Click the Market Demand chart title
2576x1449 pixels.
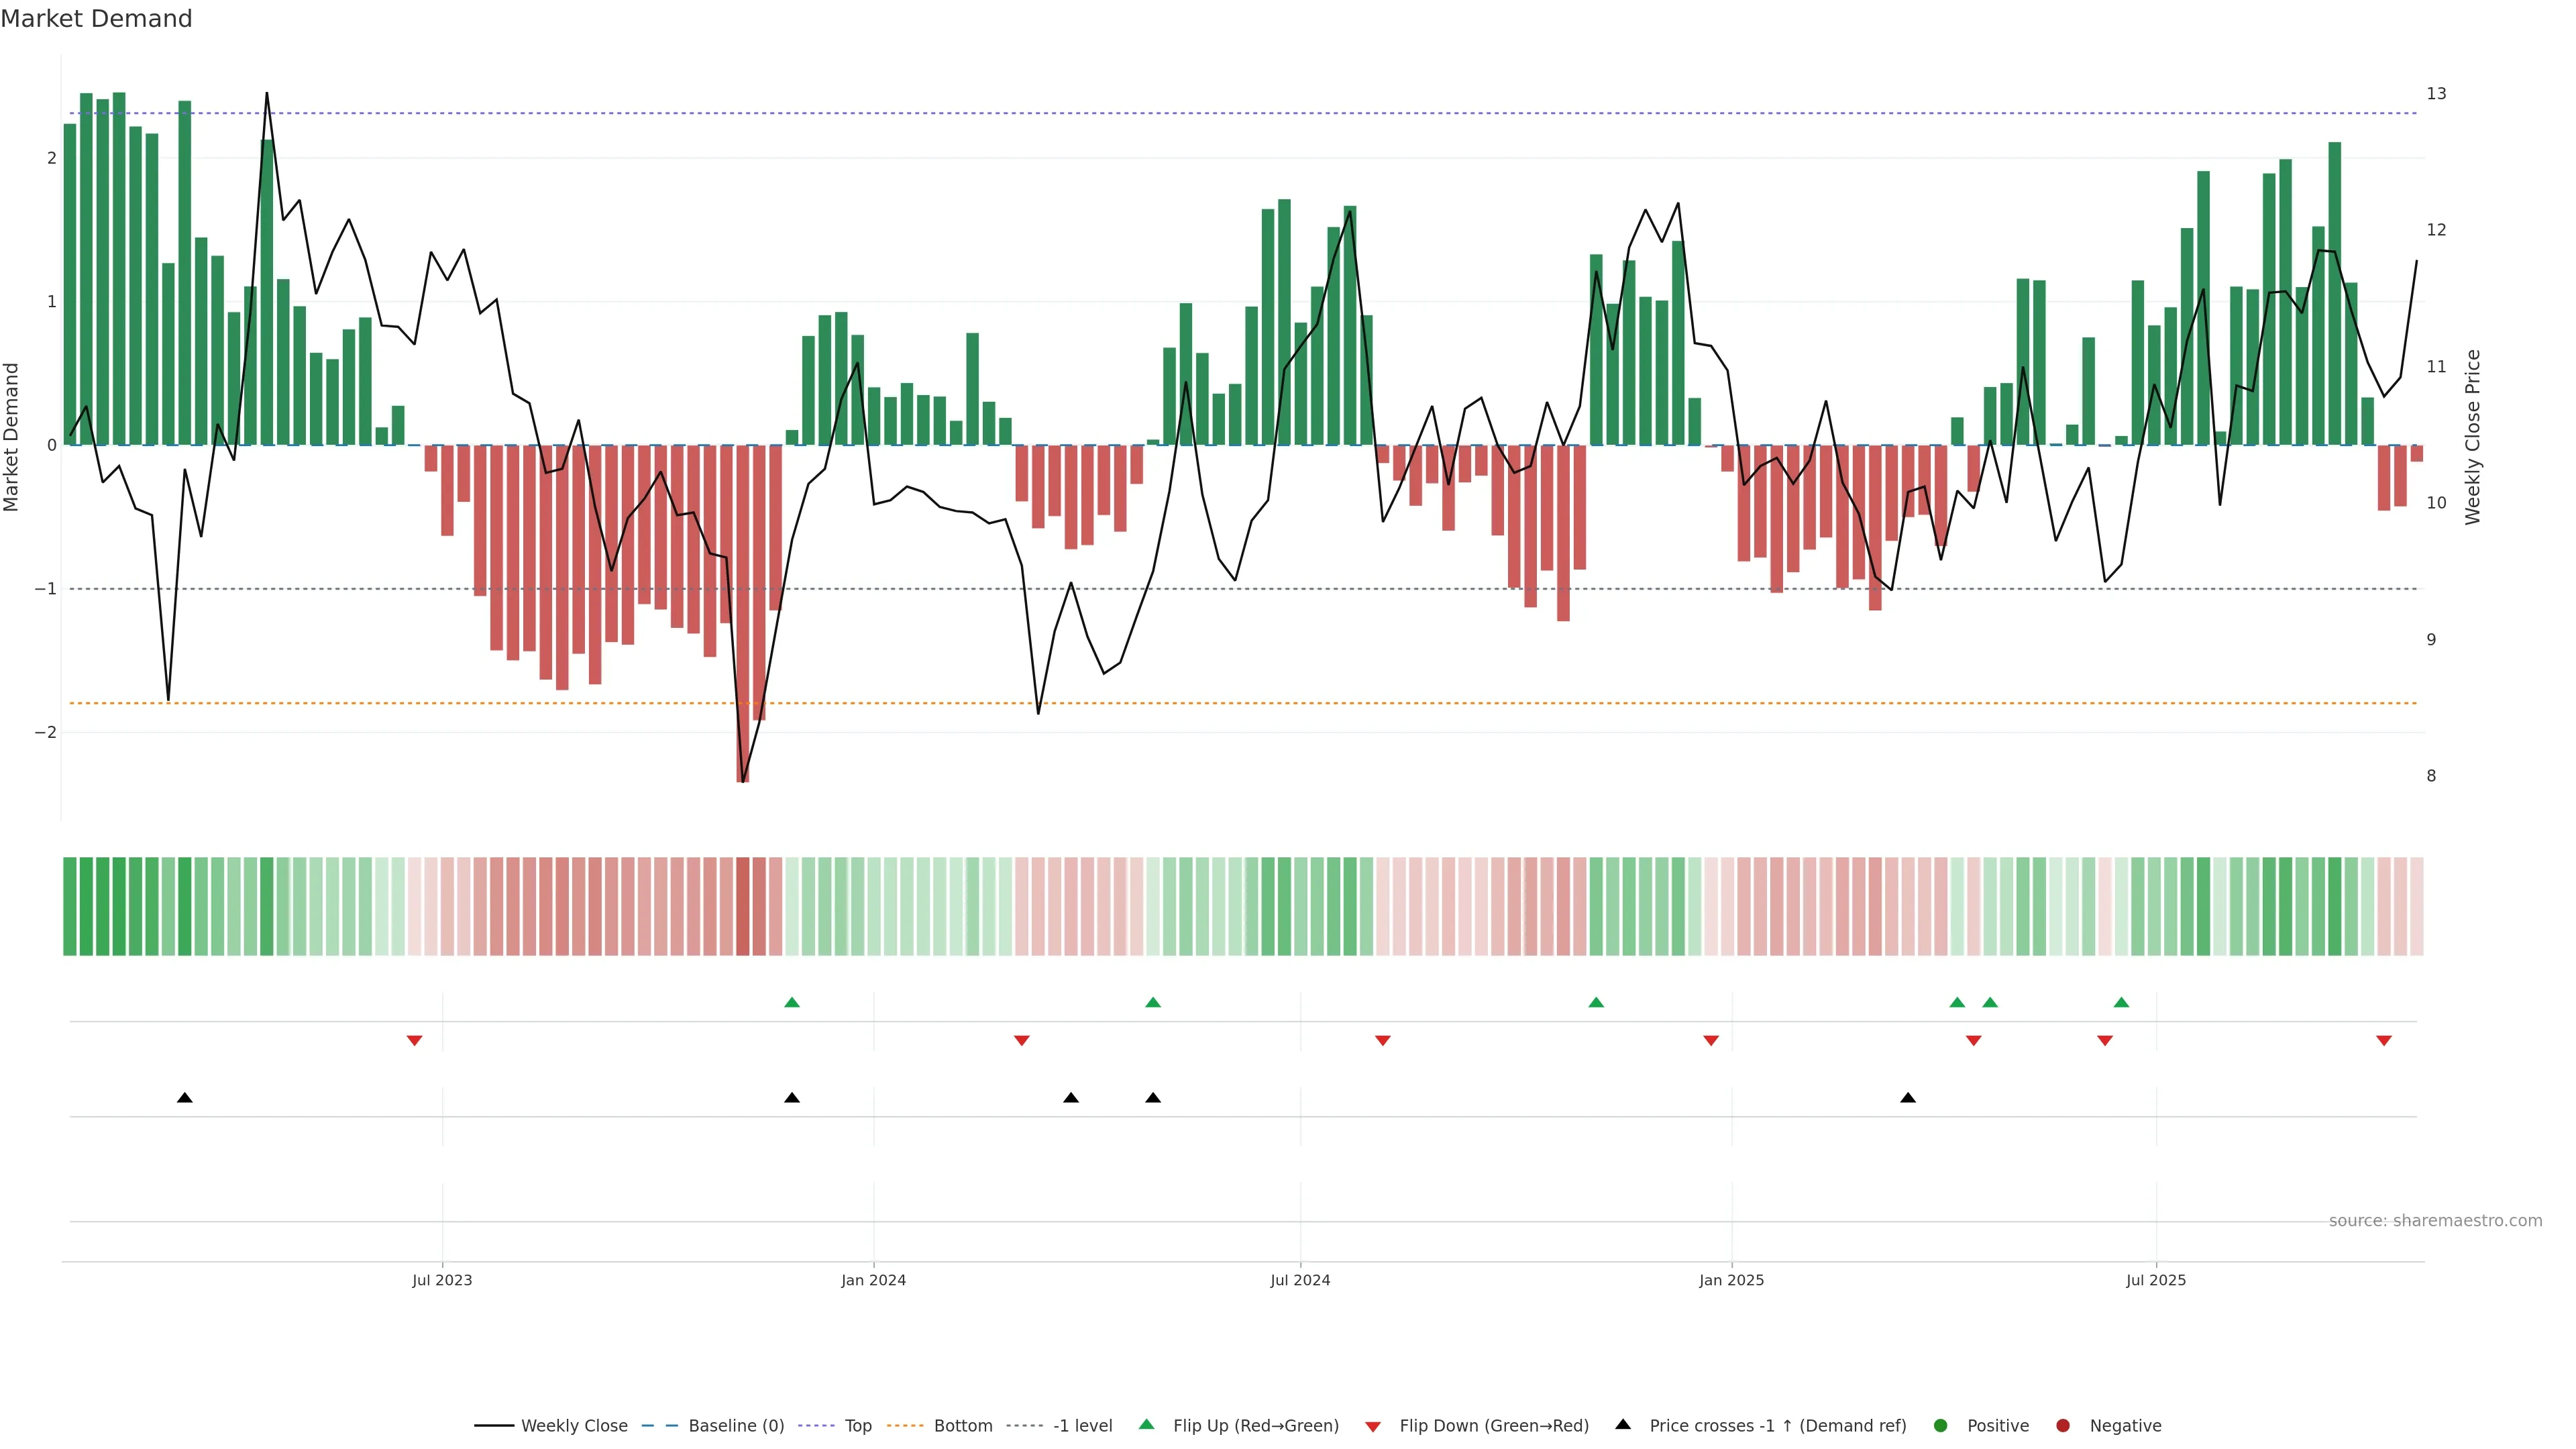(x=96, y=19)
